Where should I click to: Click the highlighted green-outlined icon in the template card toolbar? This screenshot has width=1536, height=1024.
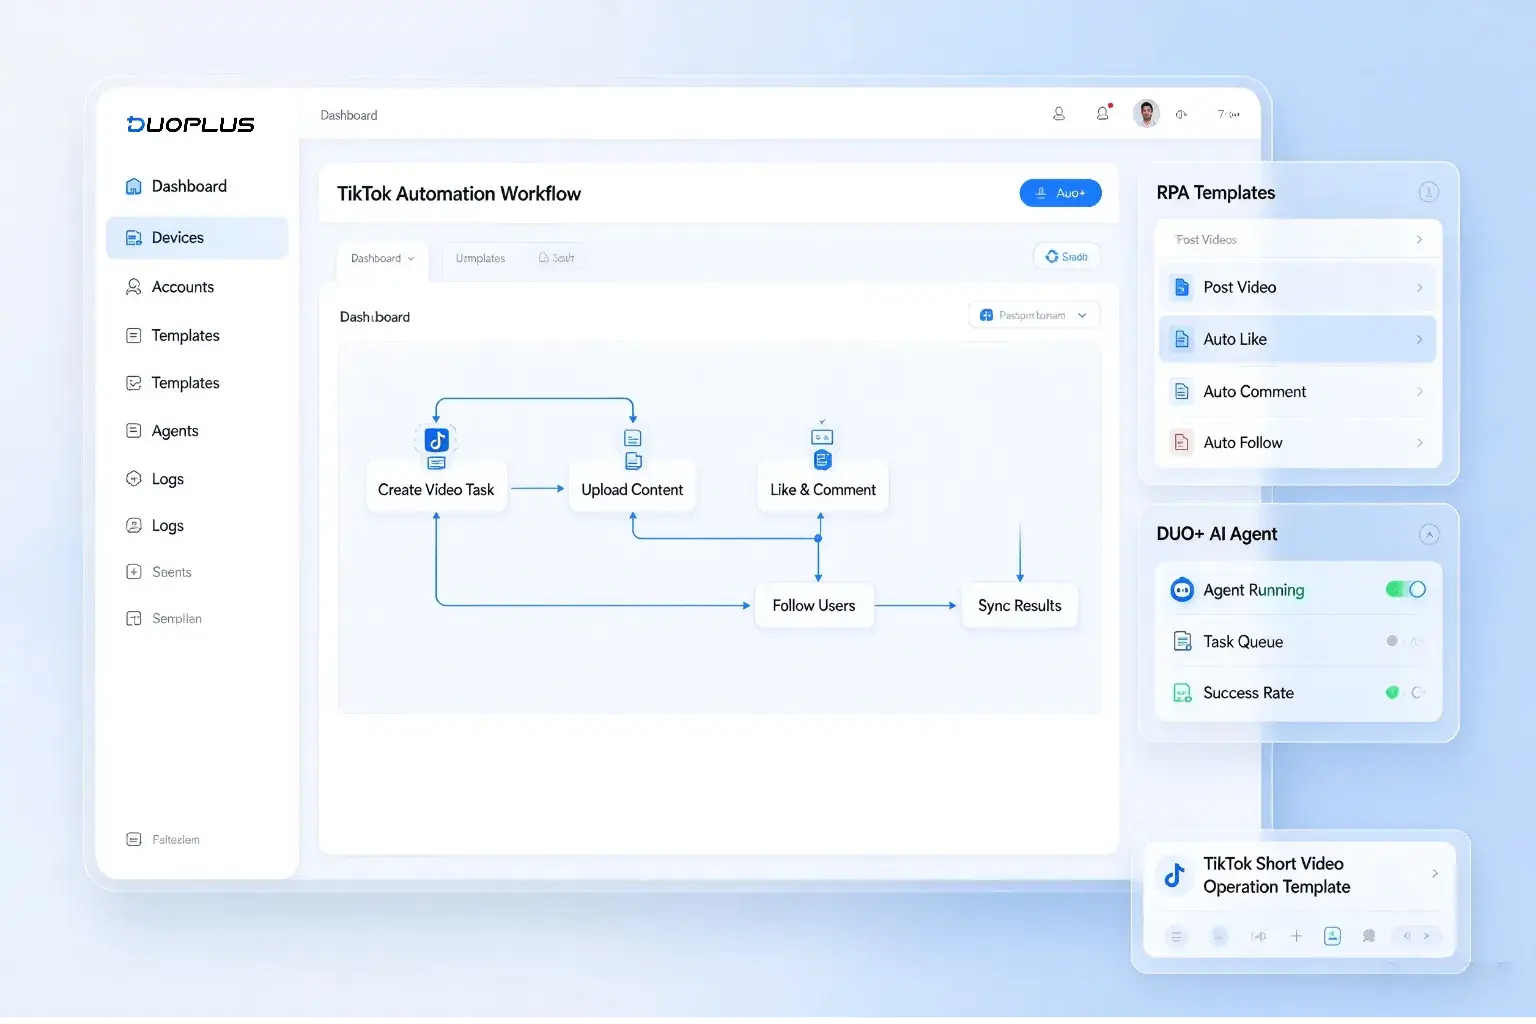click(x=1332, y=936)
